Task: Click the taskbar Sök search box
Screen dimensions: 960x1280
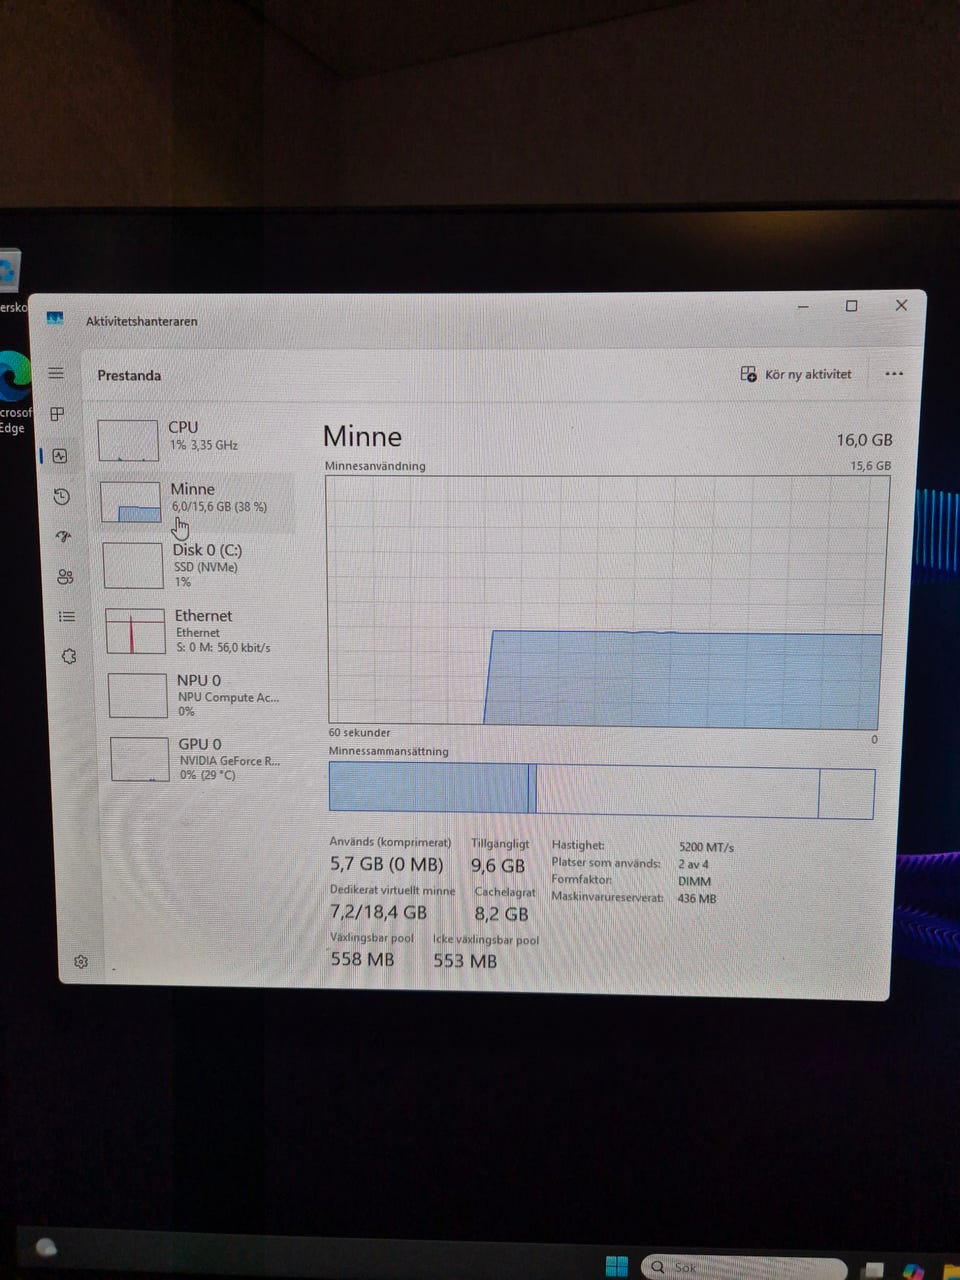Action: (x=744, y=1267)
